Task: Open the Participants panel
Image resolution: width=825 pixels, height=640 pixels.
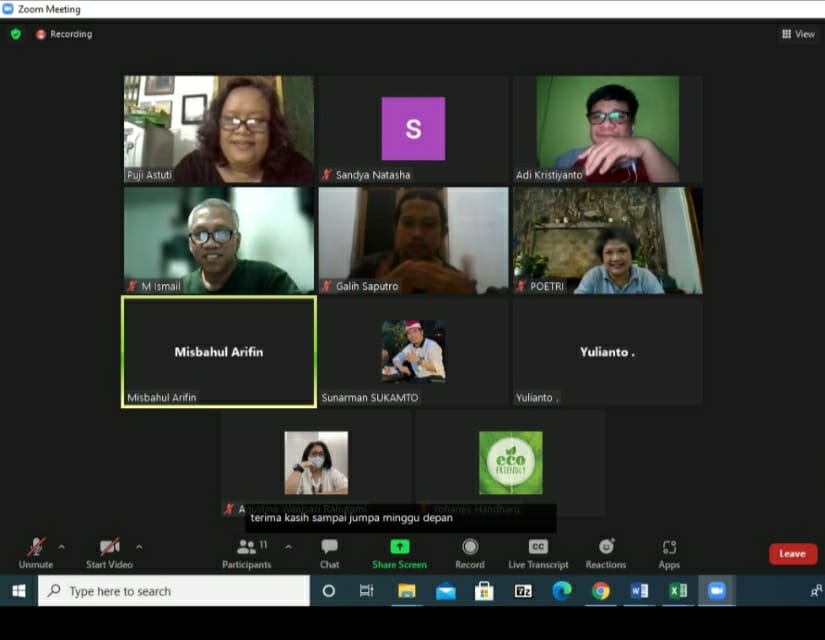Action: click(247, 553)
